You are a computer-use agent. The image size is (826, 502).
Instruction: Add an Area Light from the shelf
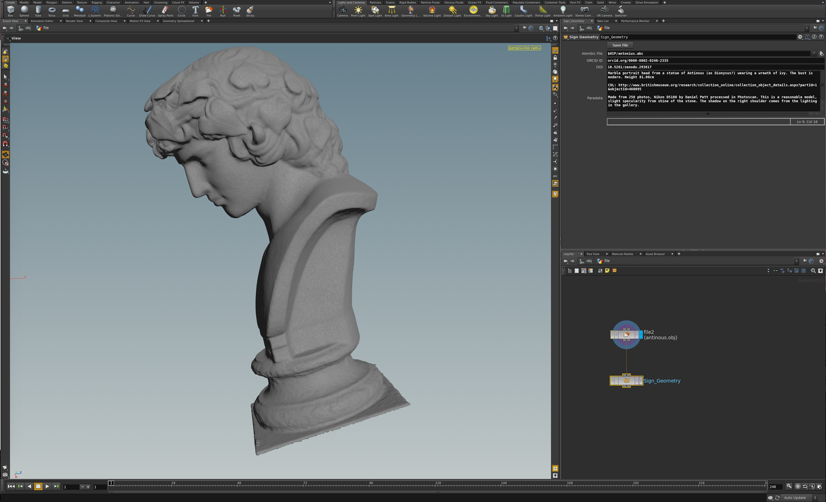click(391, 11)
